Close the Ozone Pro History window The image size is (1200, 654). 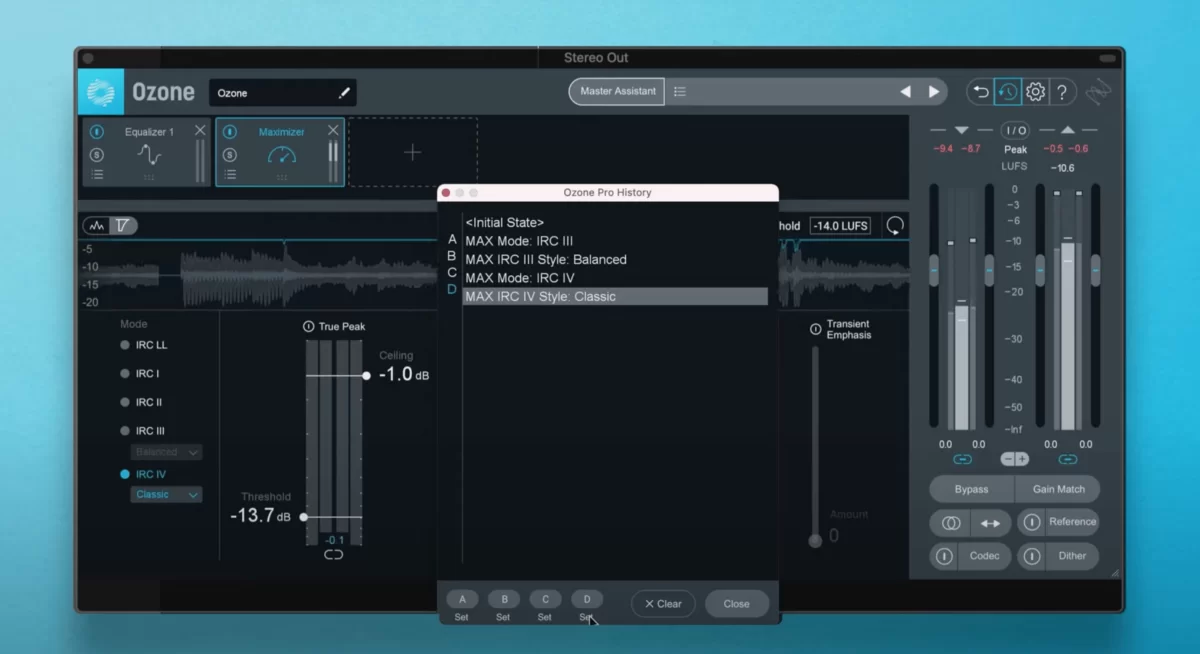click(x=737, y=604)
